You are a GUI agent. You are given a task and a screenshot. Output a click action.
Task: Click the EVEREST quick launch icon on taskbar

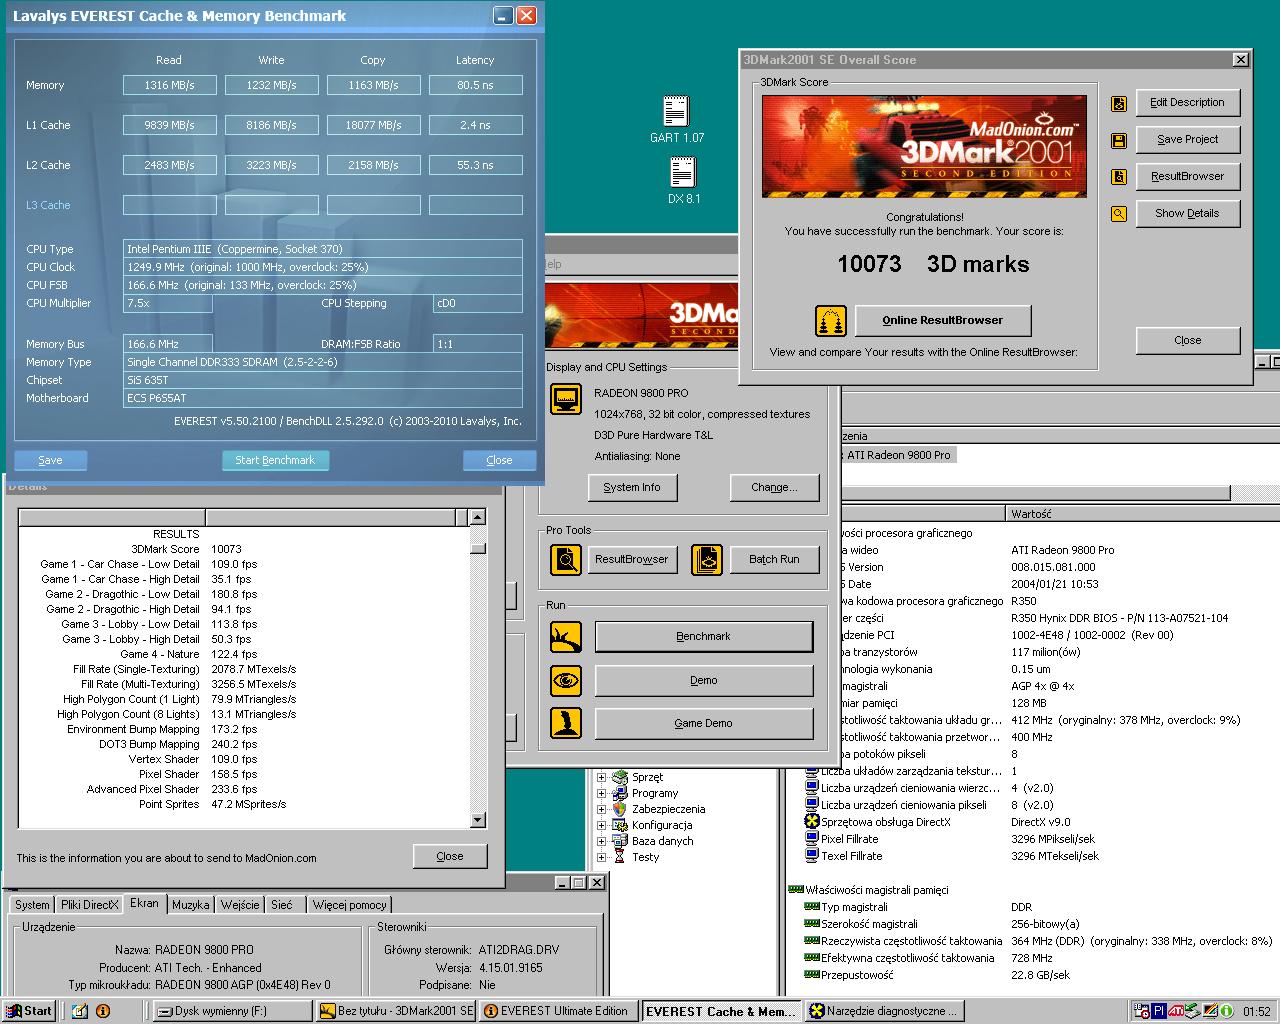click(104, 1012)
